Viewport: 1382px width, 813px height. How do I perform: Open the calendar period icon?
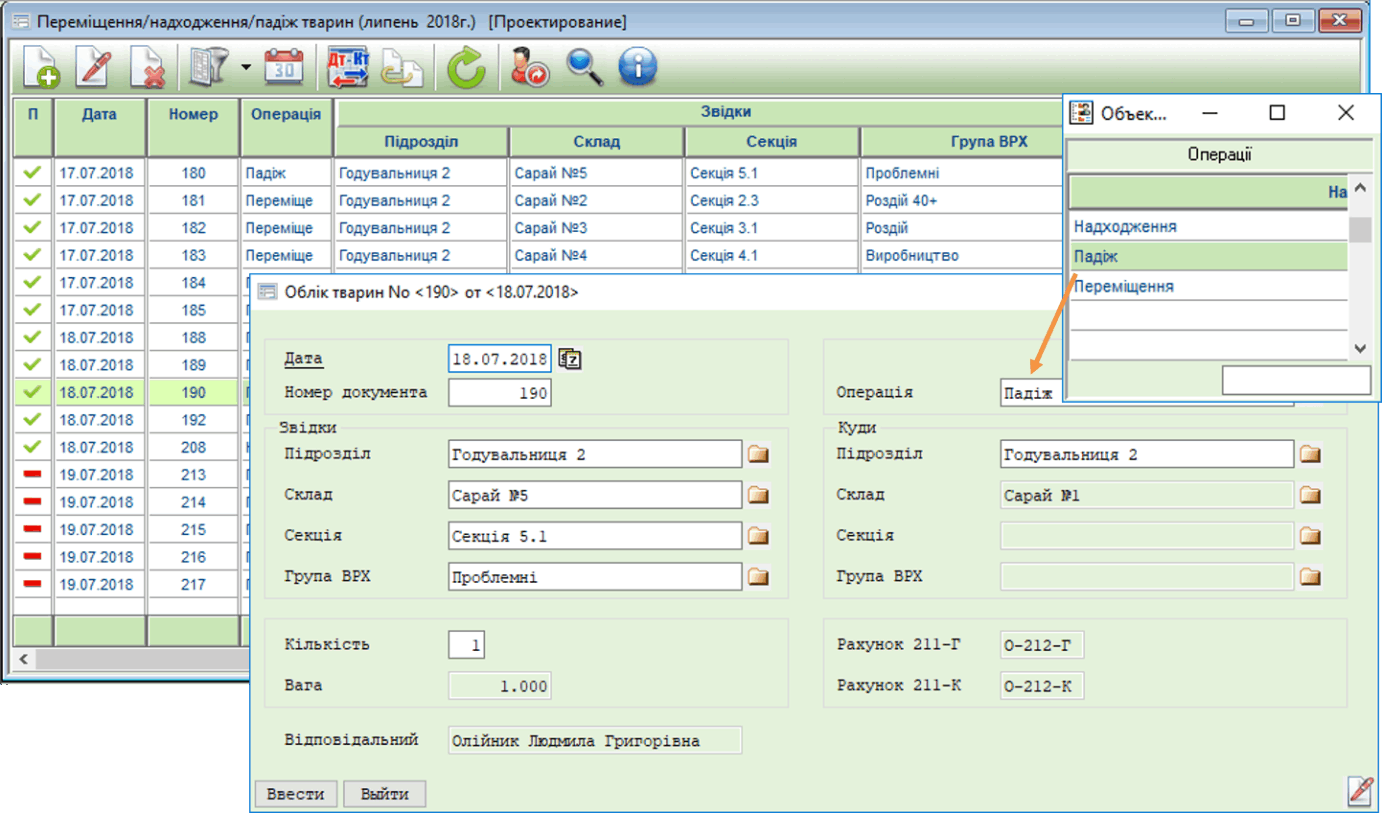point(284,68)
